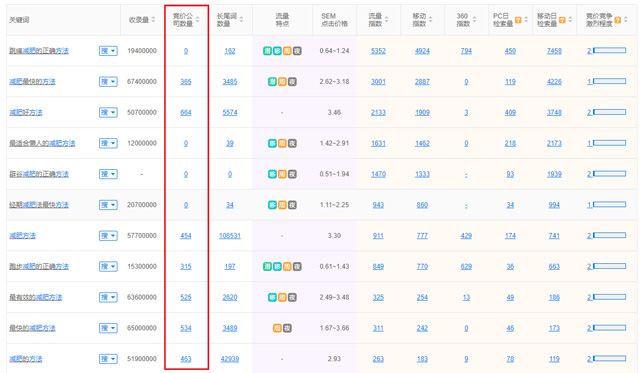
Task: Click gray tag icon in 65000000 row
Action: point(287,328)
